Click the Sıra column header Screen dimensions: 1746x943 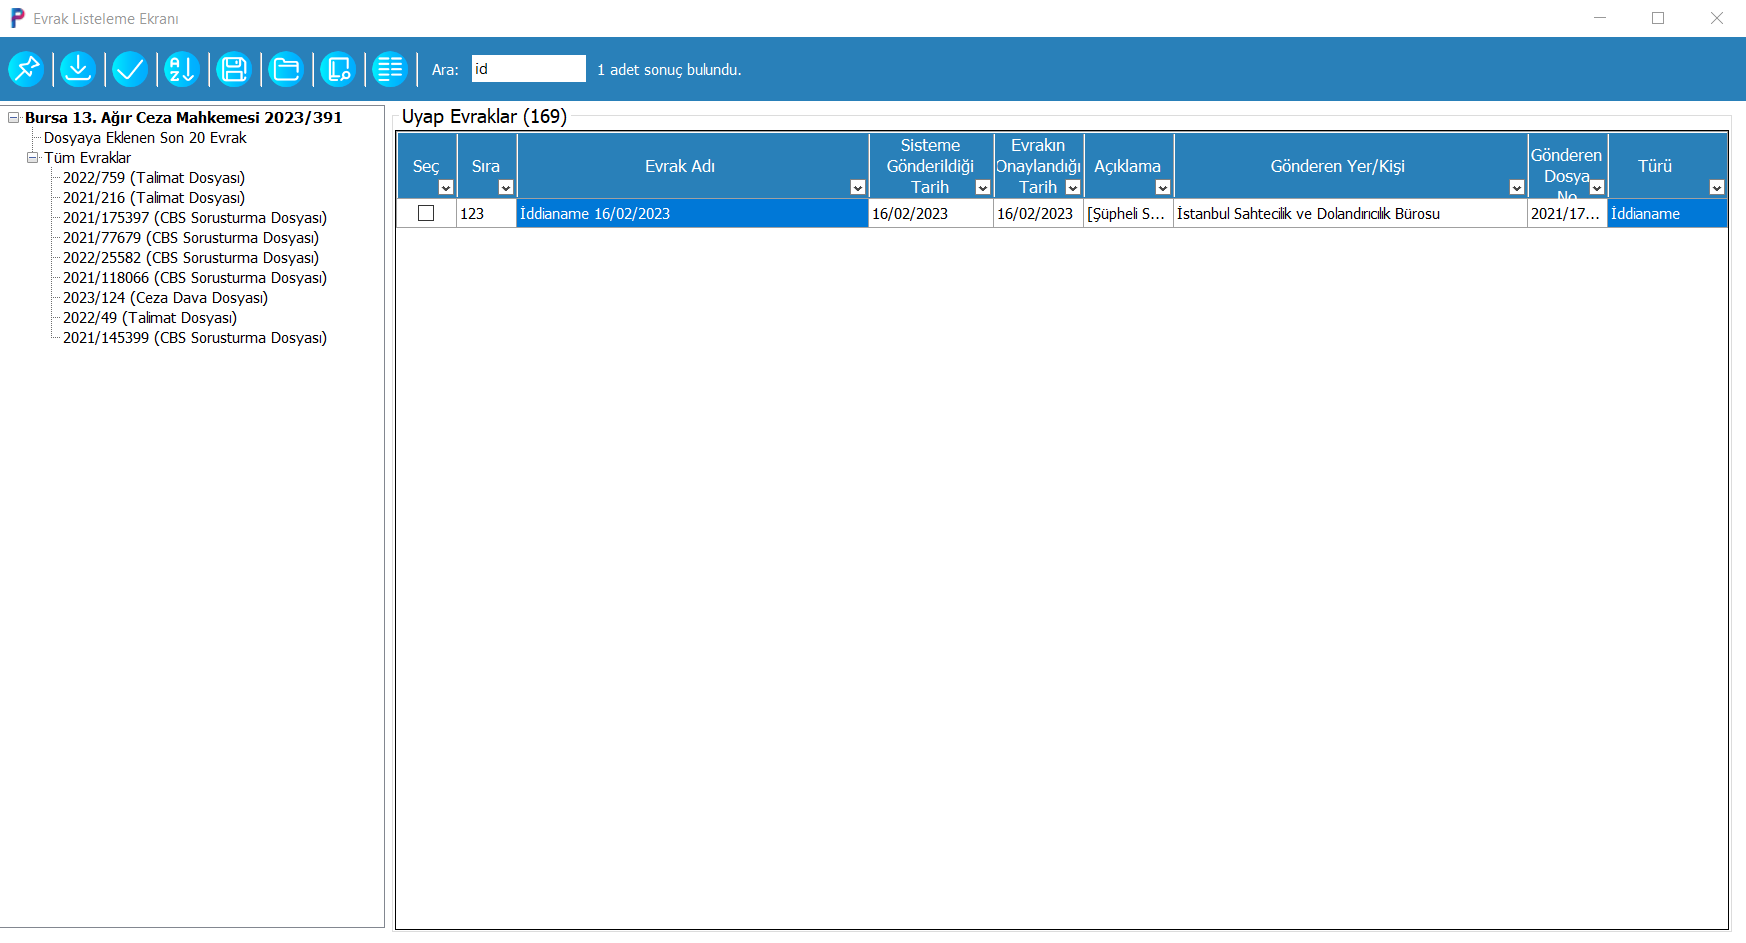(x=485, y=166)
